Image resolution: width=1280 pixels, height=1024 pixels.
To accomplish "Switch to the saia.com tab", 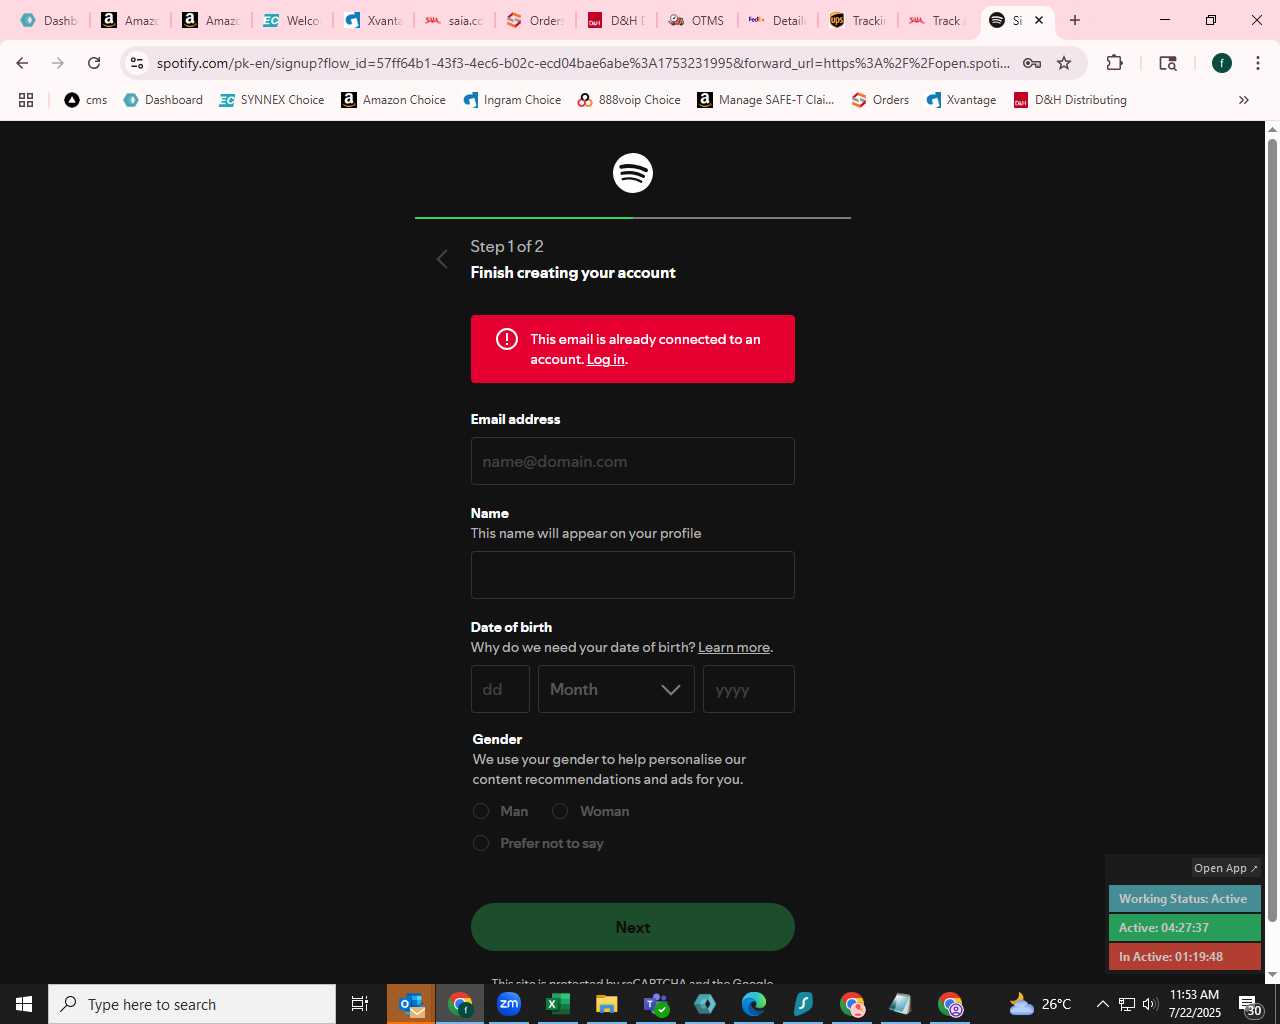I will pyautogui.click(x=454, y=20).
